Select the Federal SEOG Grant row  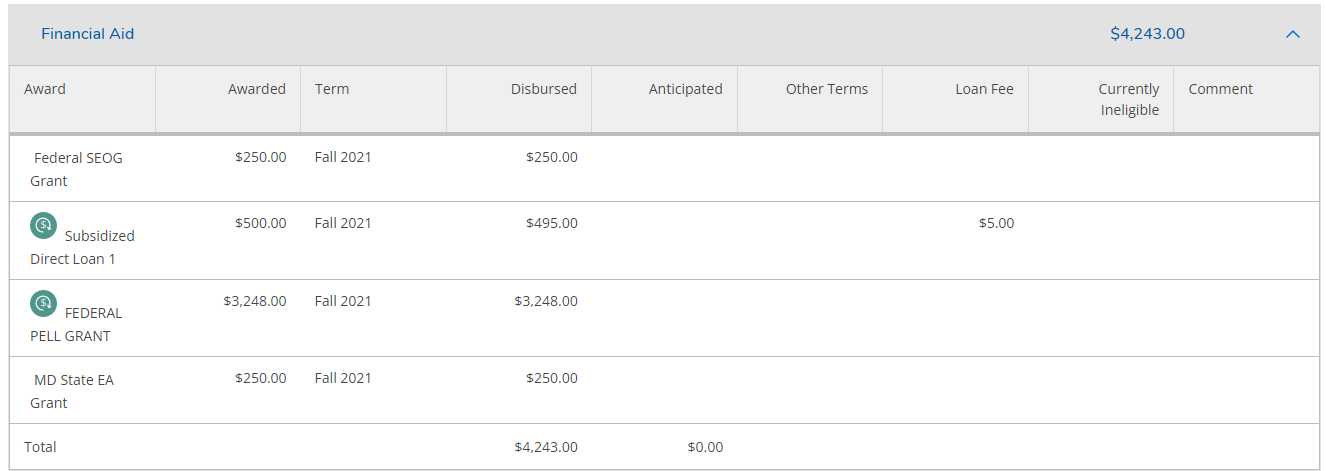tap(78, 169)
